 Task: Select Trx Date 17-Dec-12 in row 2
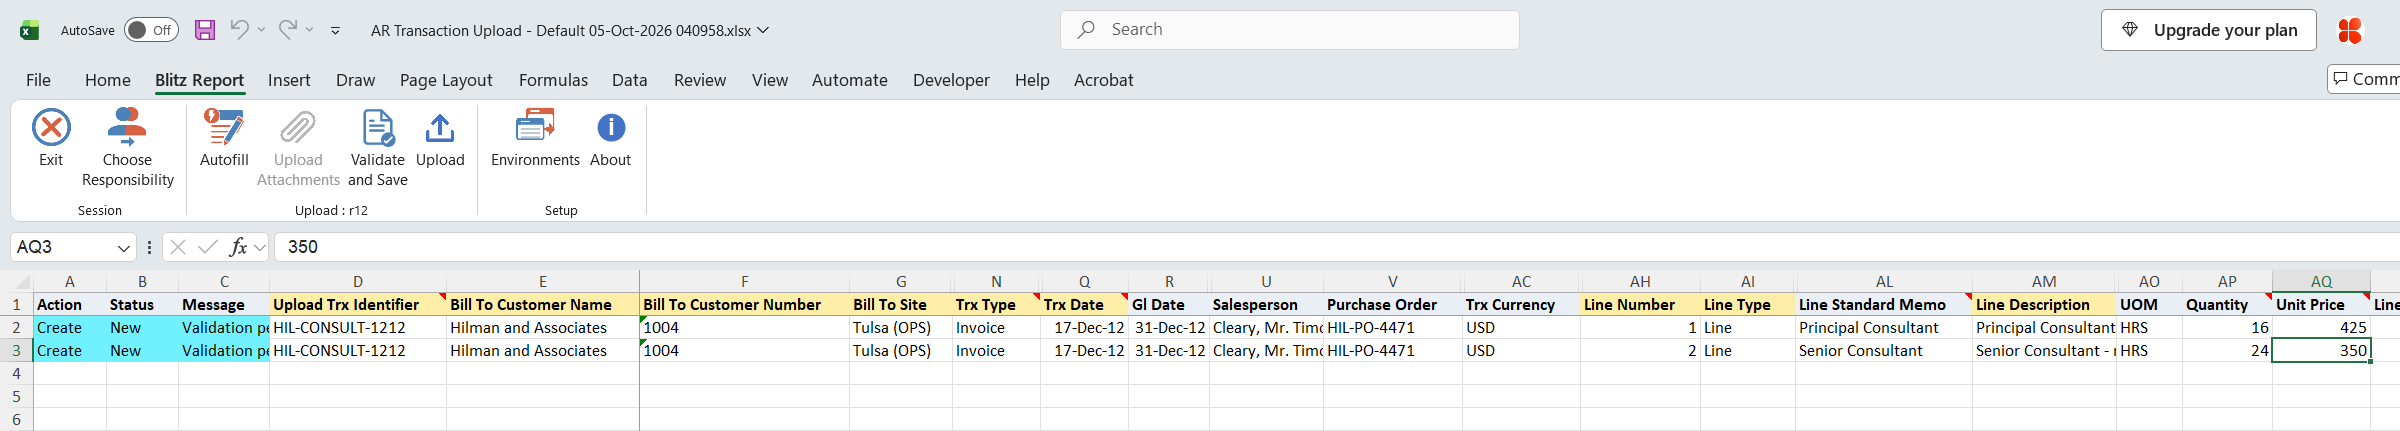[1085, 328]
